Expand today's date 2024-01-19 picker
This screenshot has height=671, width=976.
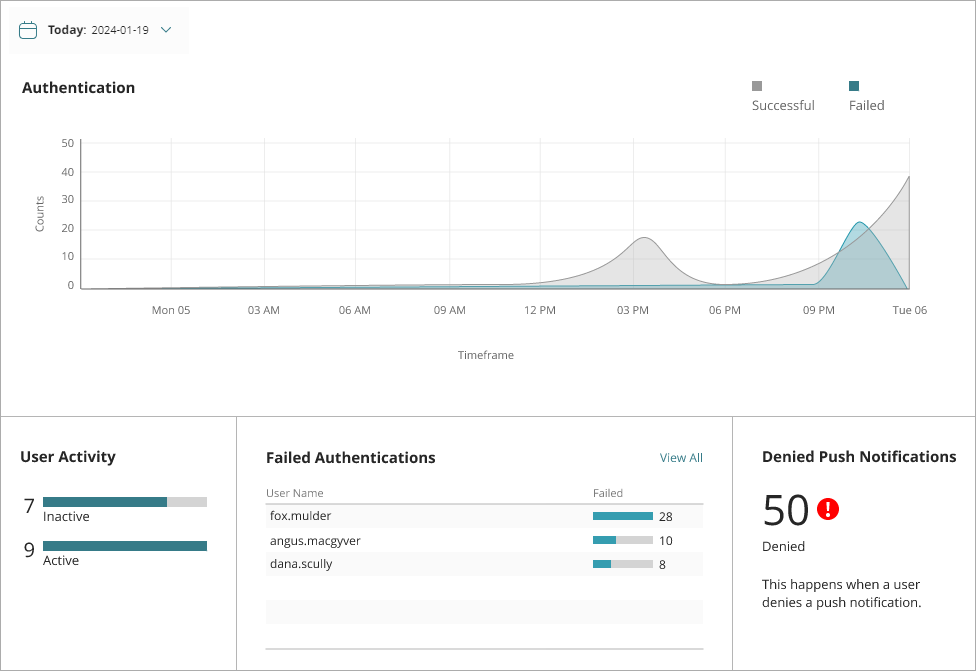point(98,30)
